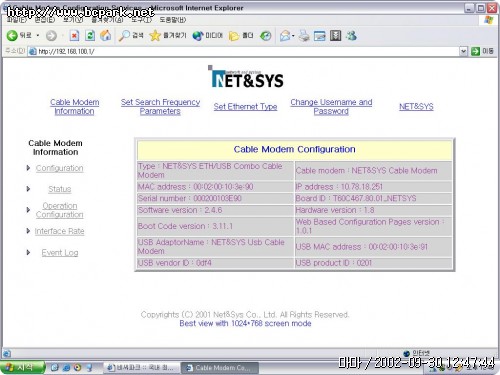Click the MAC address table cell
Screen dimensions: 500x375
[215, 187]
